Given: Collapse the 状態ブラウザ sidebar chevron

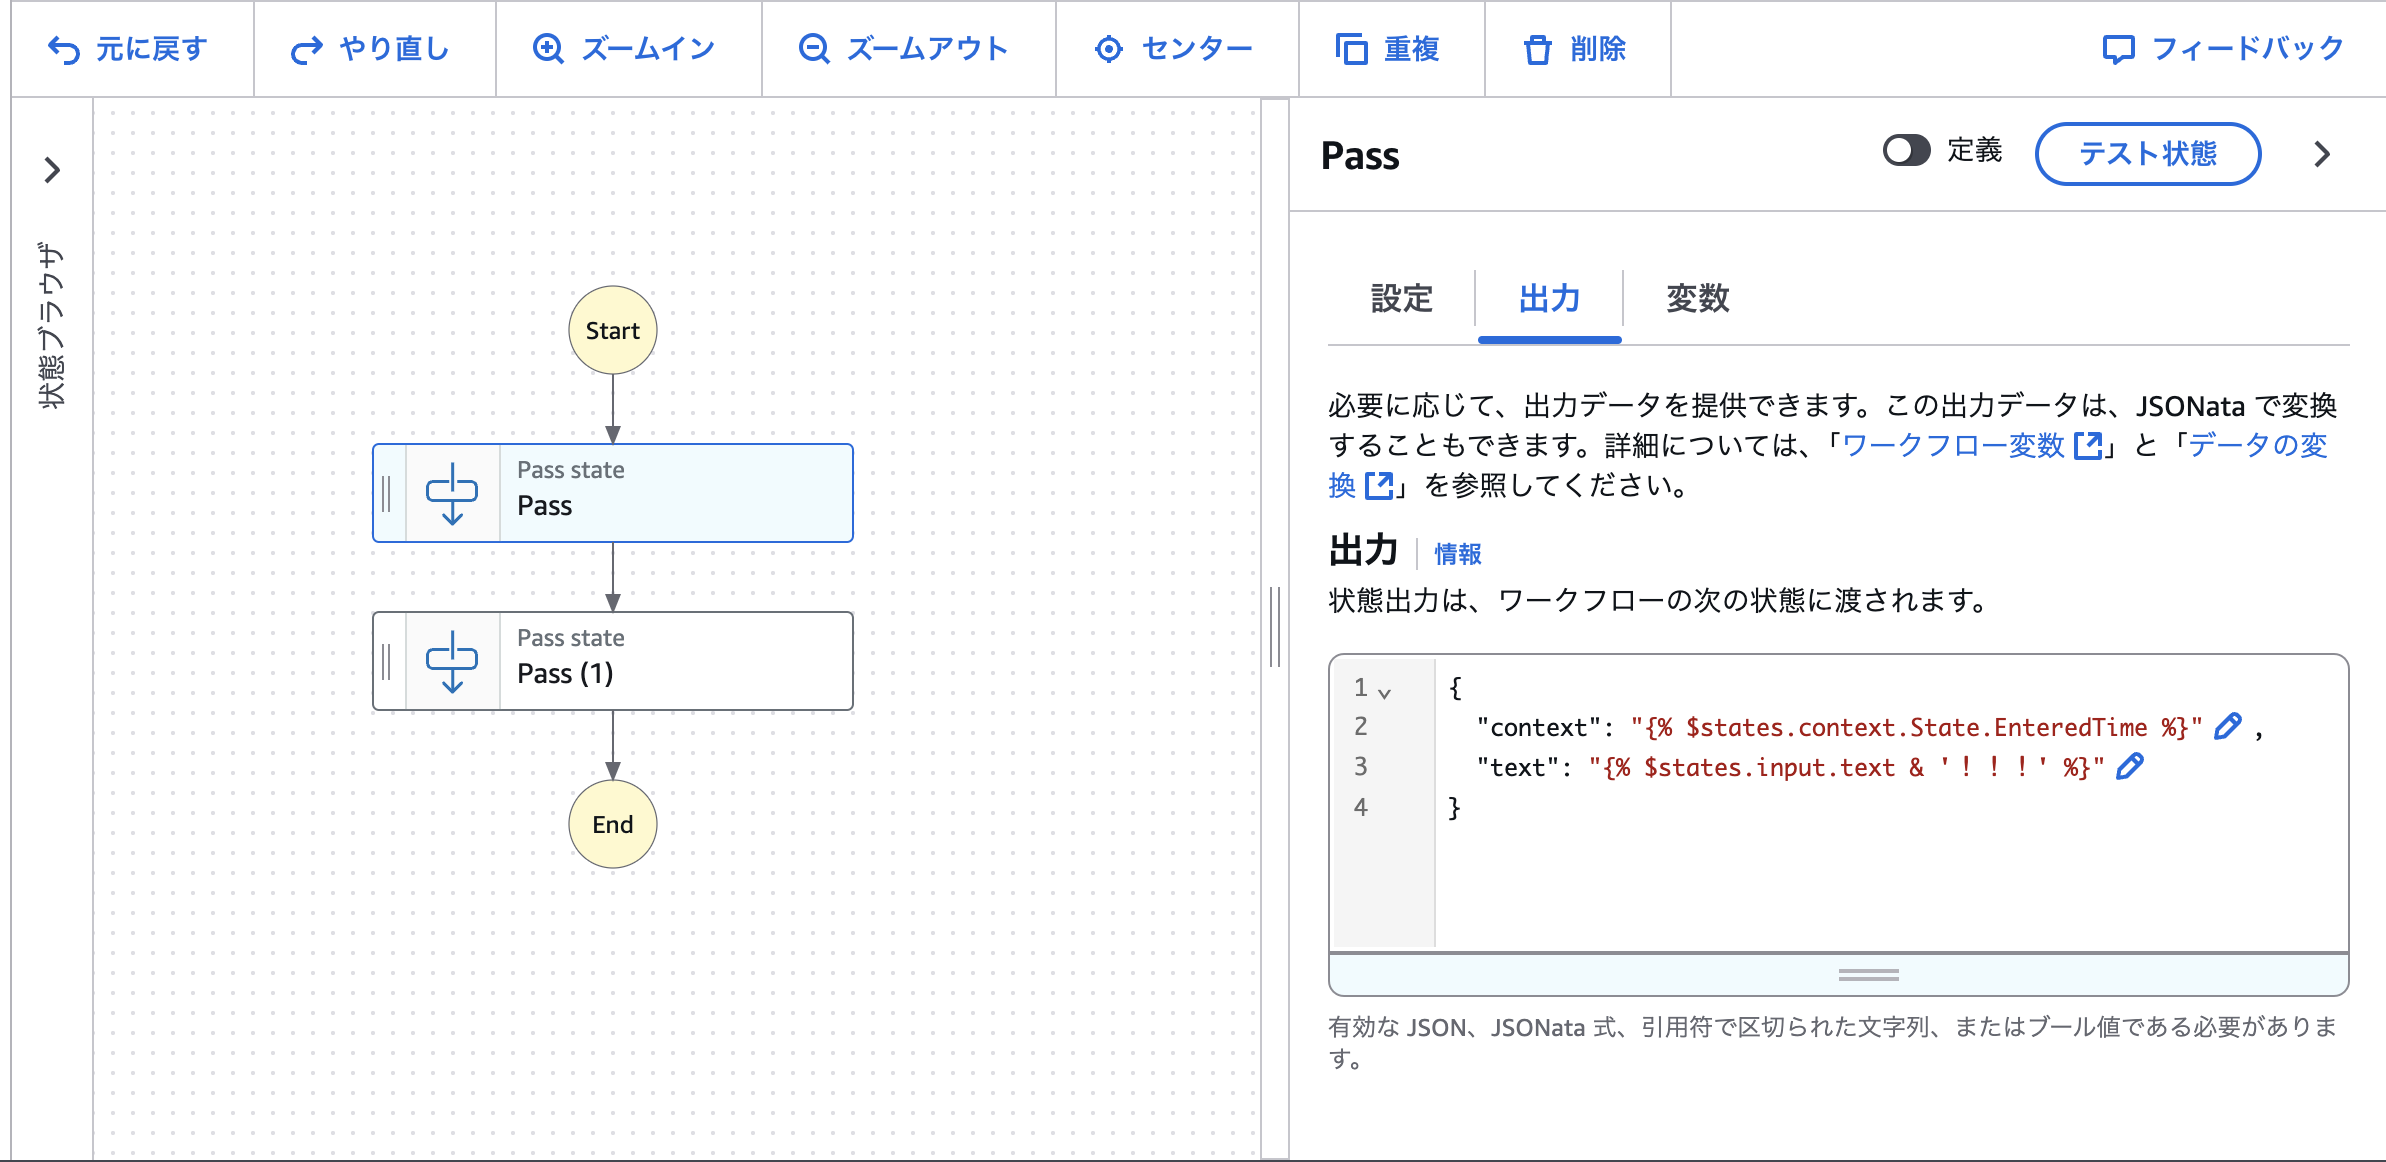Looking at the screenshot, I should coord(50,169).
